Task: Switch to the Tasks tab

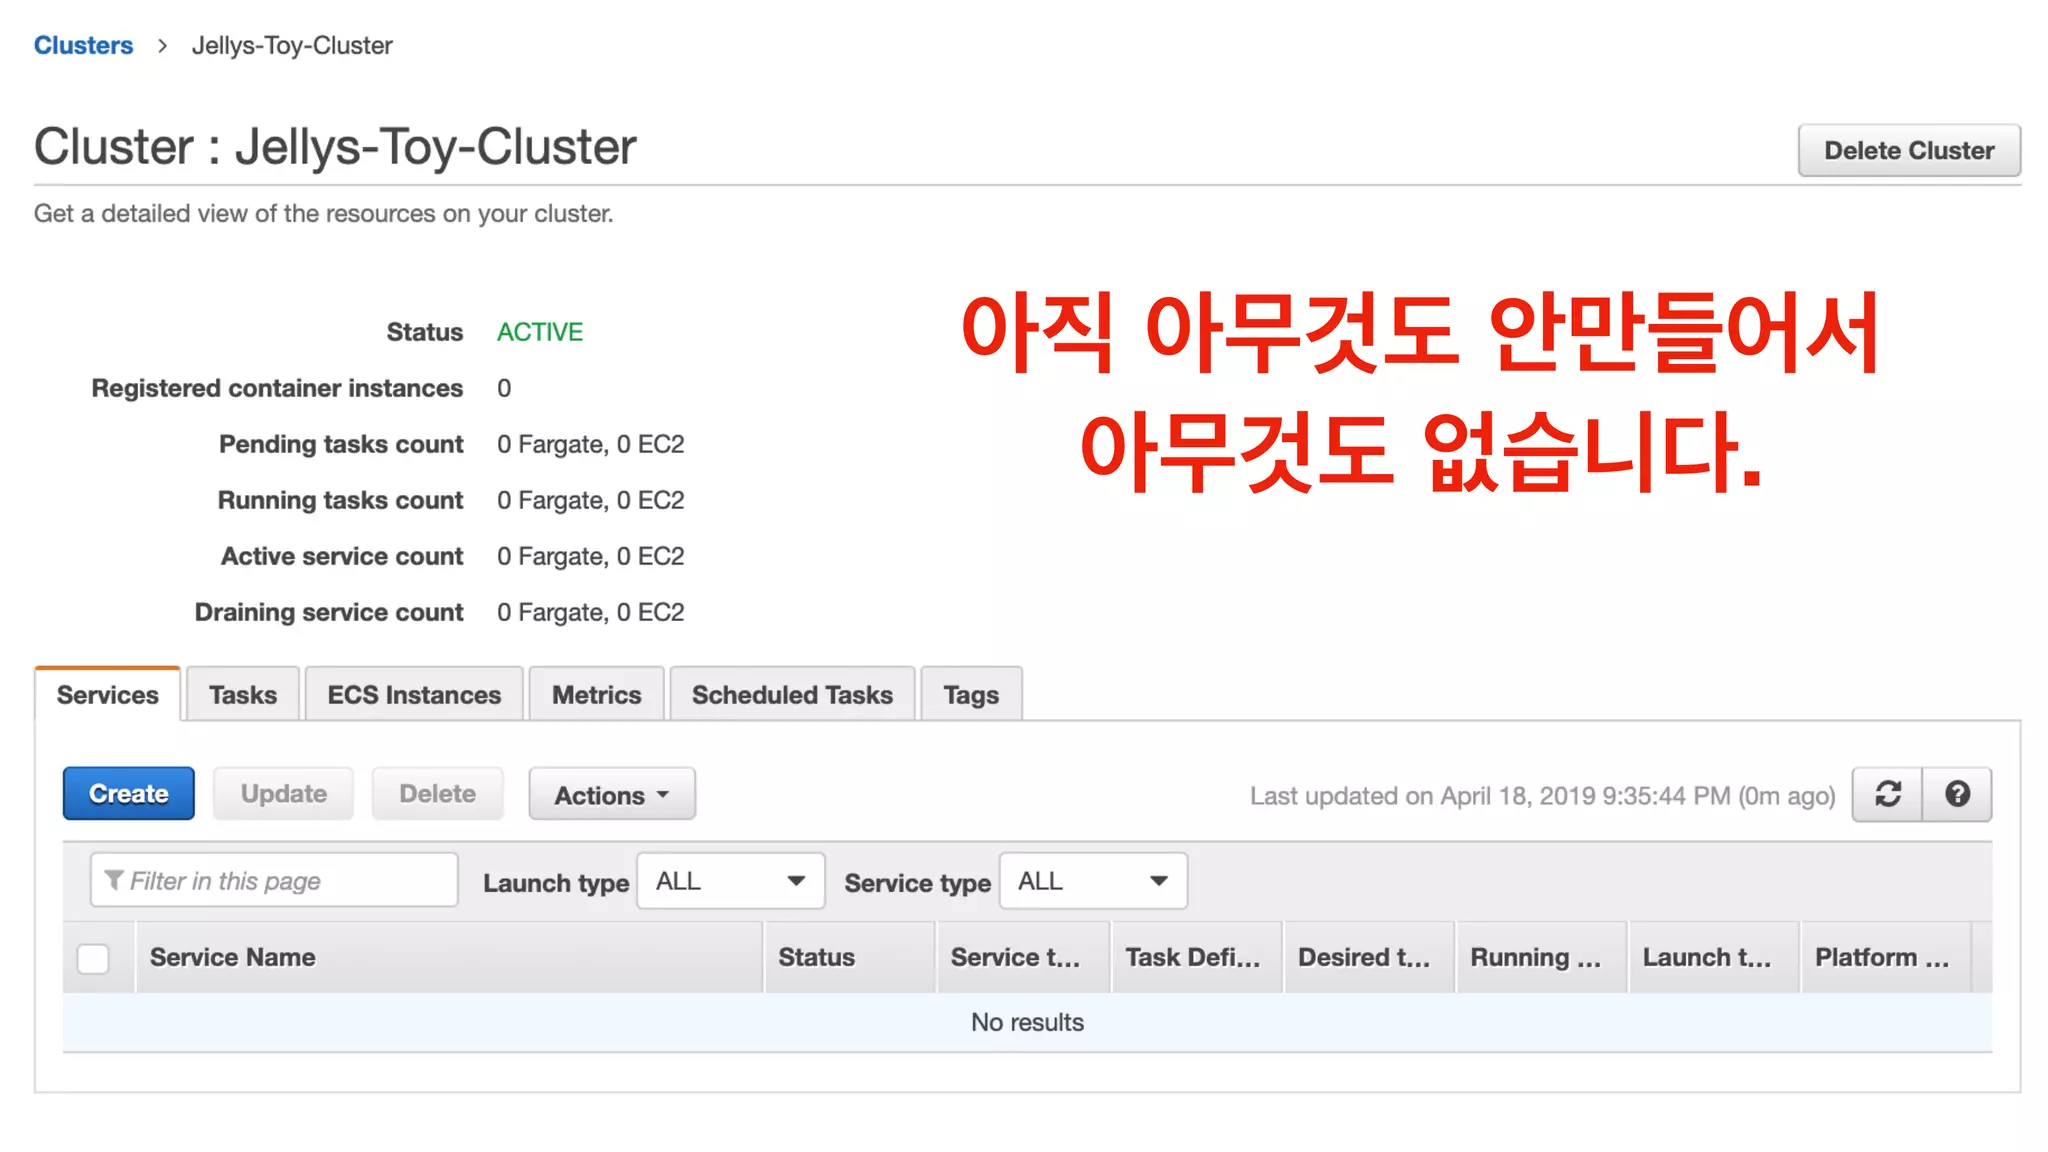Action: point(242,695)
